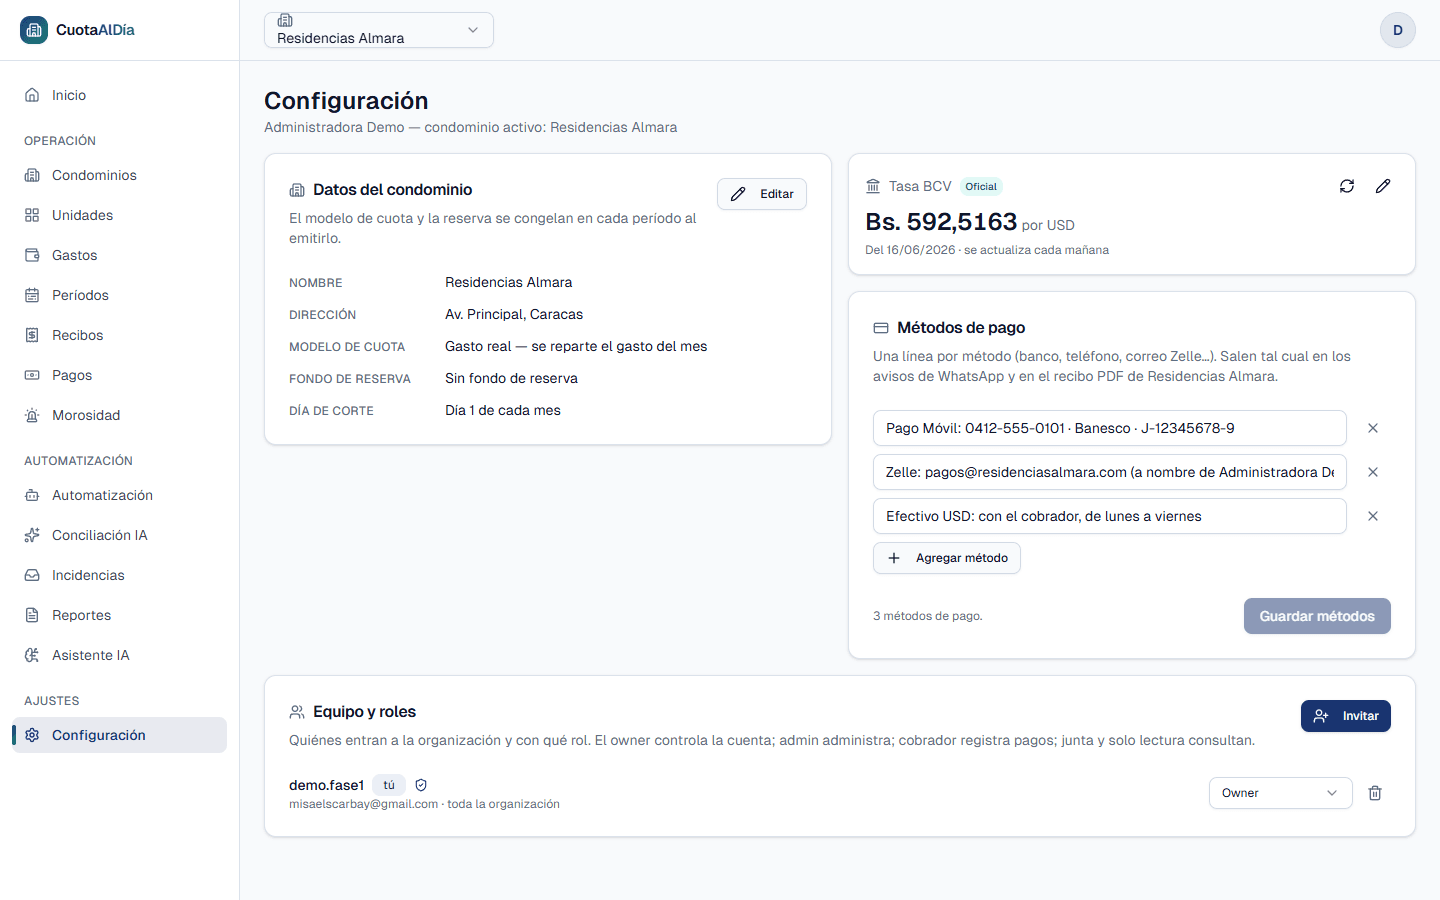Remove the Pago Móvil payment method
The height and width of the screenshot is (900, 1440).
point(1373,428)
